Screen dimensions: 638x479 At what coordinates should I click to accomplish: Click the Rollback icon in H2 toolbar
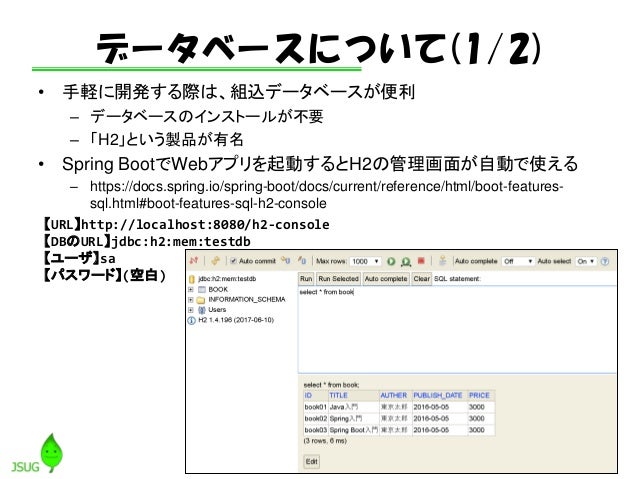(x=302, y=261)
